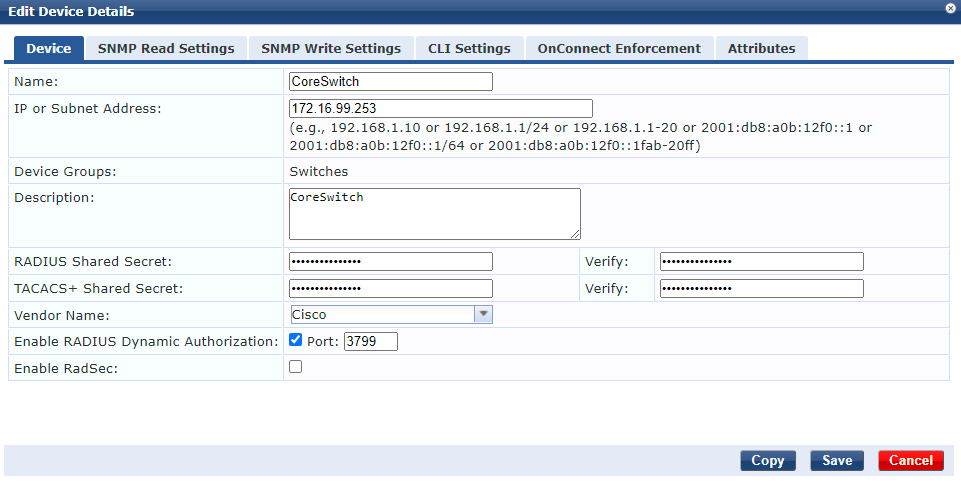Screen dimensions: 961x484
Task: Click the Enable RadSec label
Action: [66, 369]
